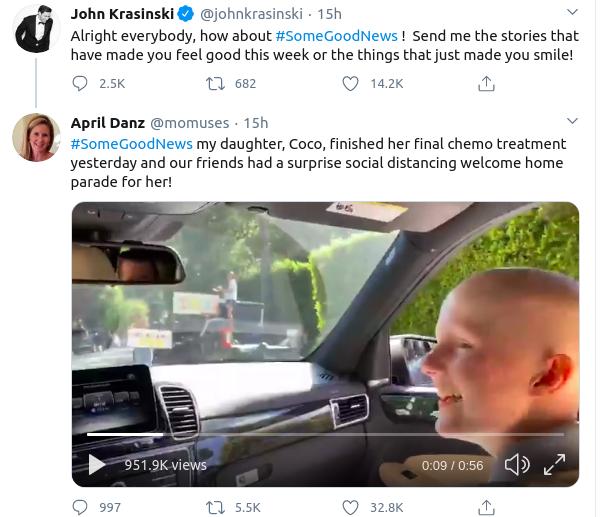This screenshot has height=517, width=600.
Task: Open John Krasinski's profile name
Action: (x=122, y=14)
